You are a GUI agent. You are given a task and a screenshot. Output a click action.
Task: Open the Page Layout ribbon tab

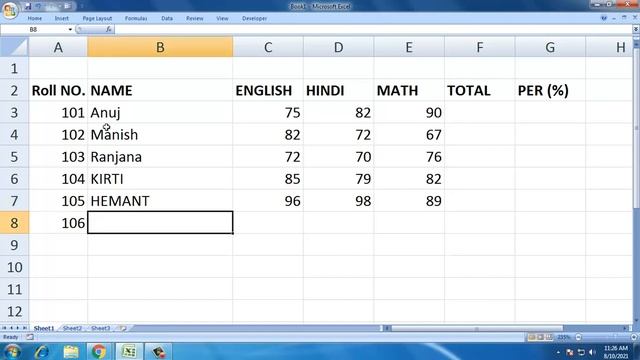[97, 18]
